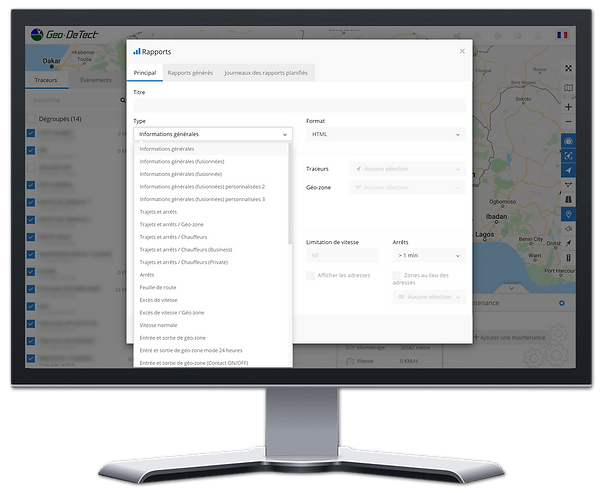Choose Arrêts option in type list

click(210, 275)
